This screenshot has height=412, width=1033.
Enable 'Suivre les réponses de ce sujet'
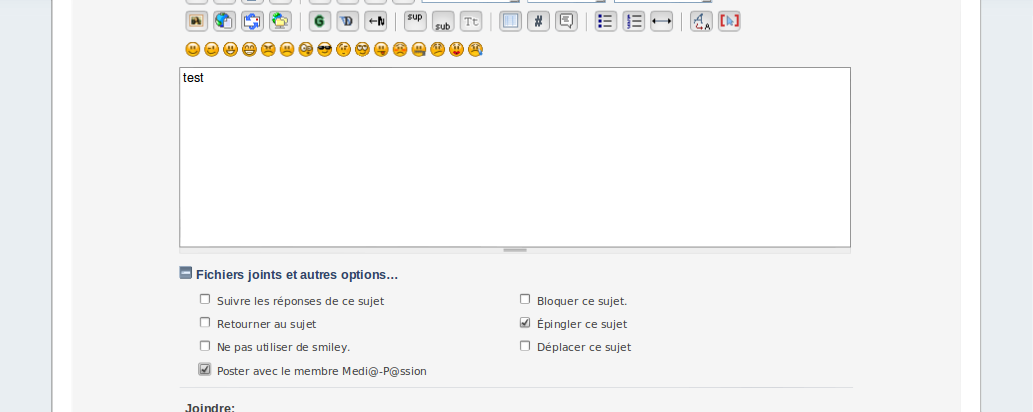pyautogui.click(x=205, y=299)
